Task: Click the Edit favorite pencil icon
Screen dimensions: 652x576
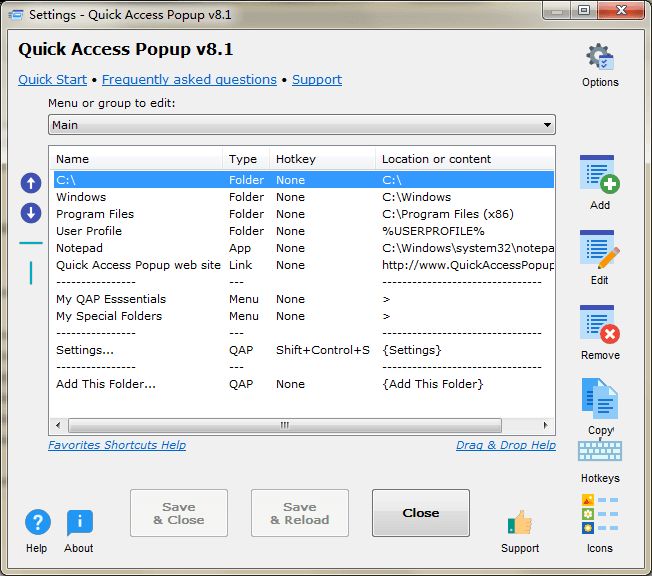Action: tap(600, 250)
